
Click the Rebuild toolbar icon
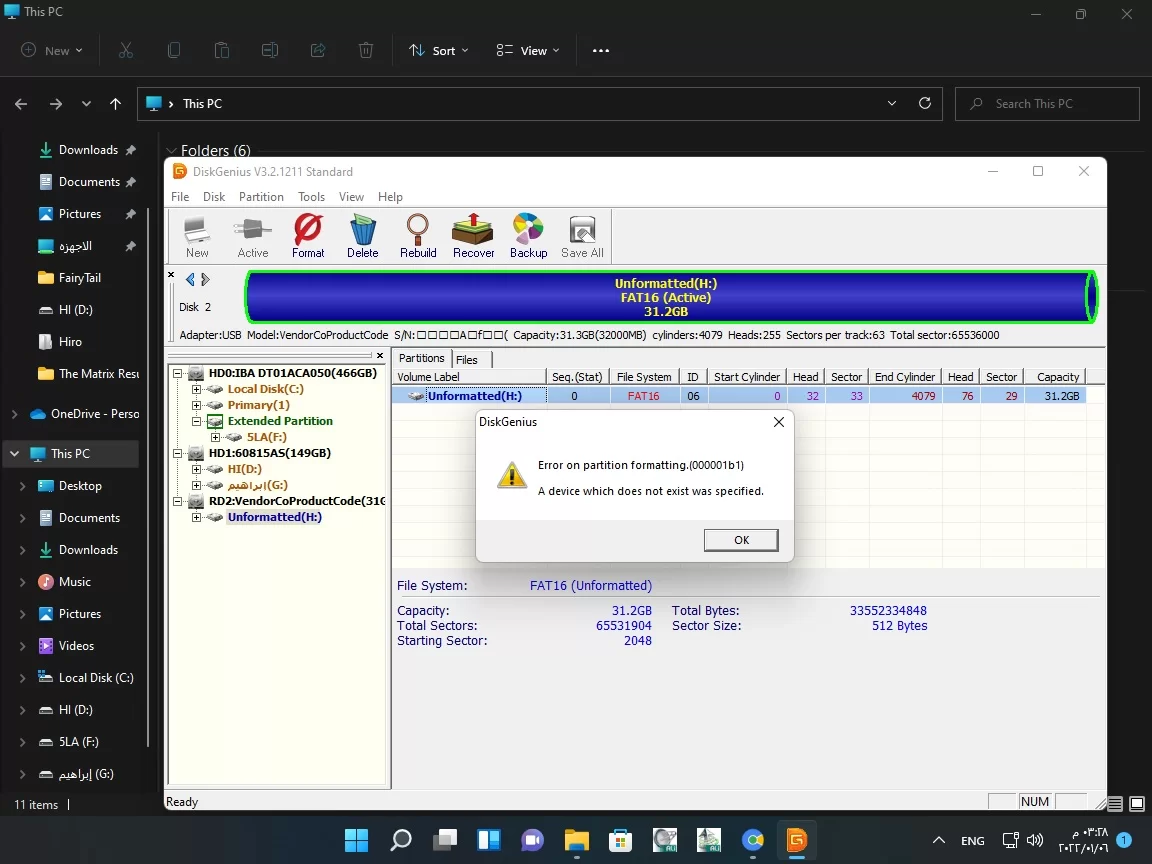click(x=418, y=237)
